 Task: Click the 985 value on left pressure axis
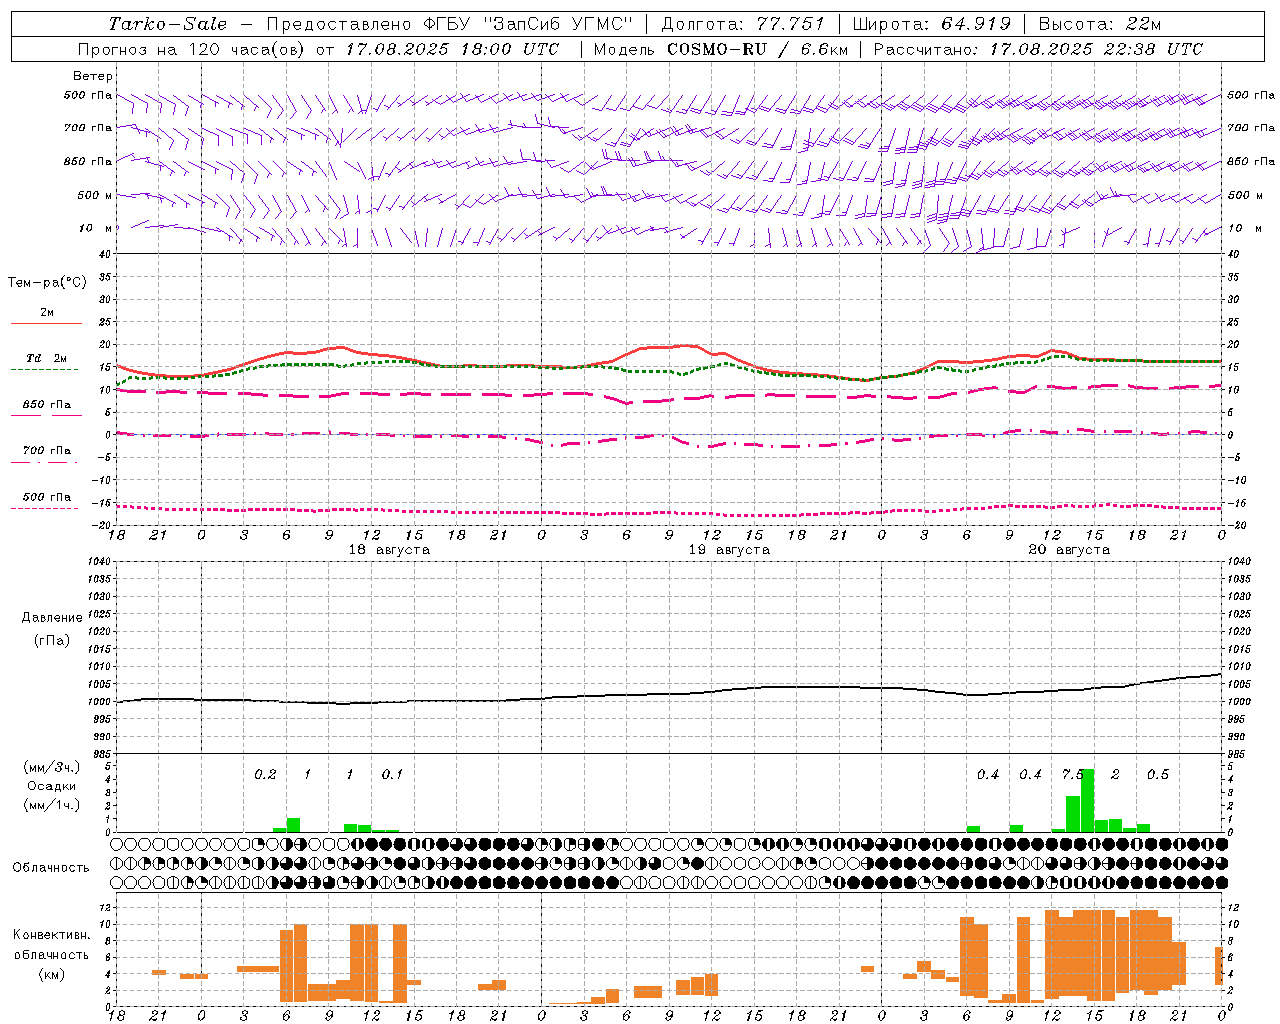(102, 754)
